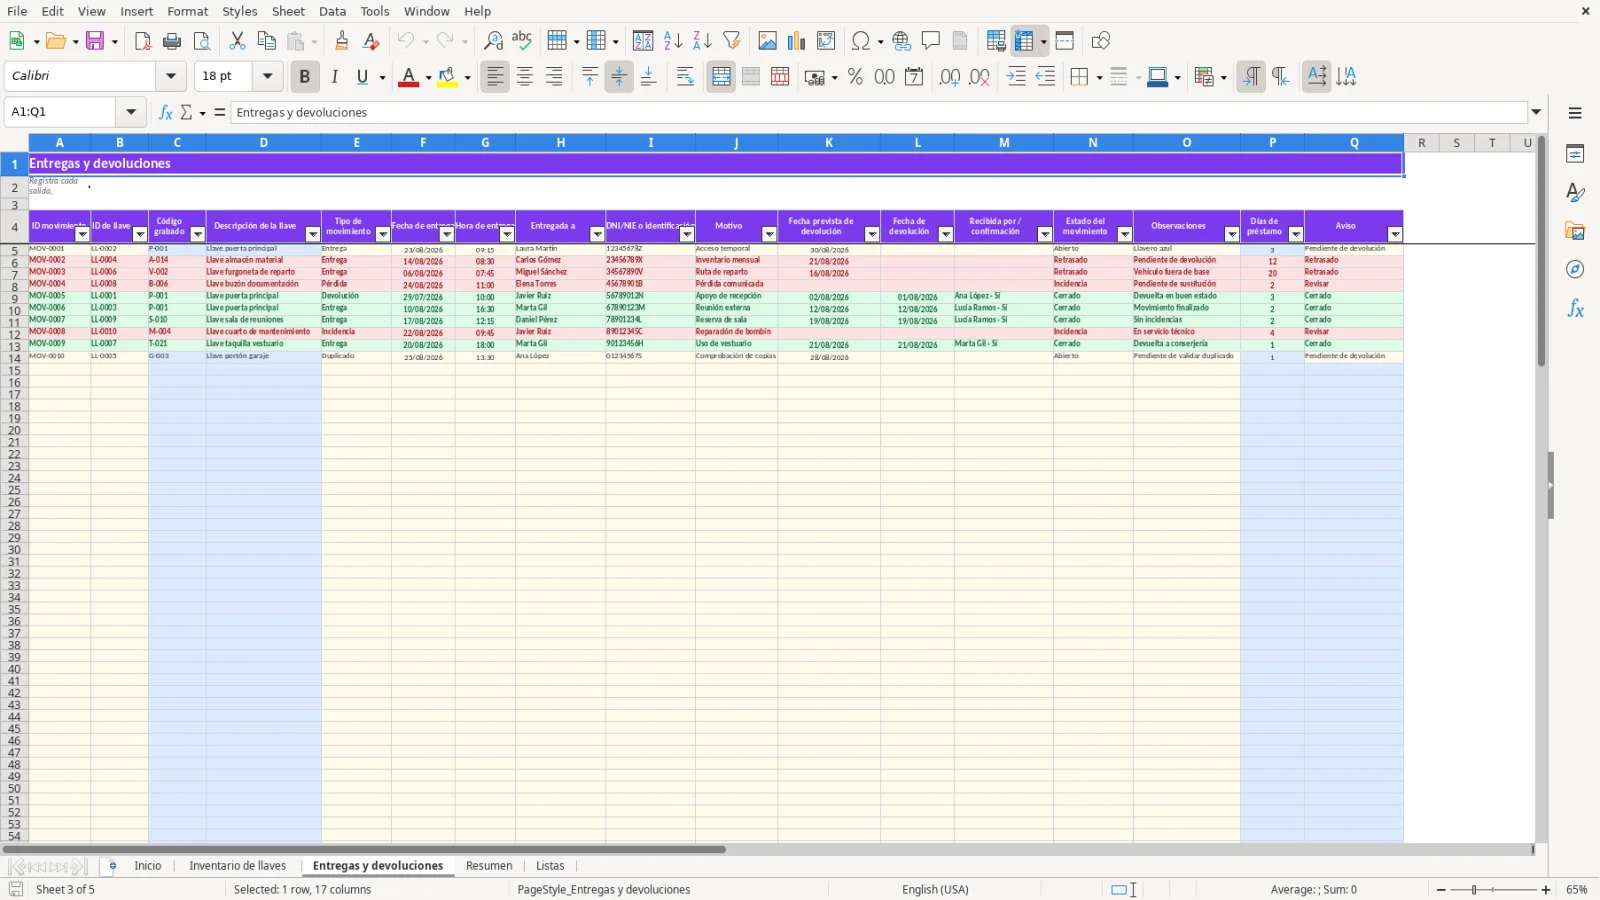Click the zoom slider handle
Image resolution: width=1600 pixels, height=900 pixels.
(1474, 890)
